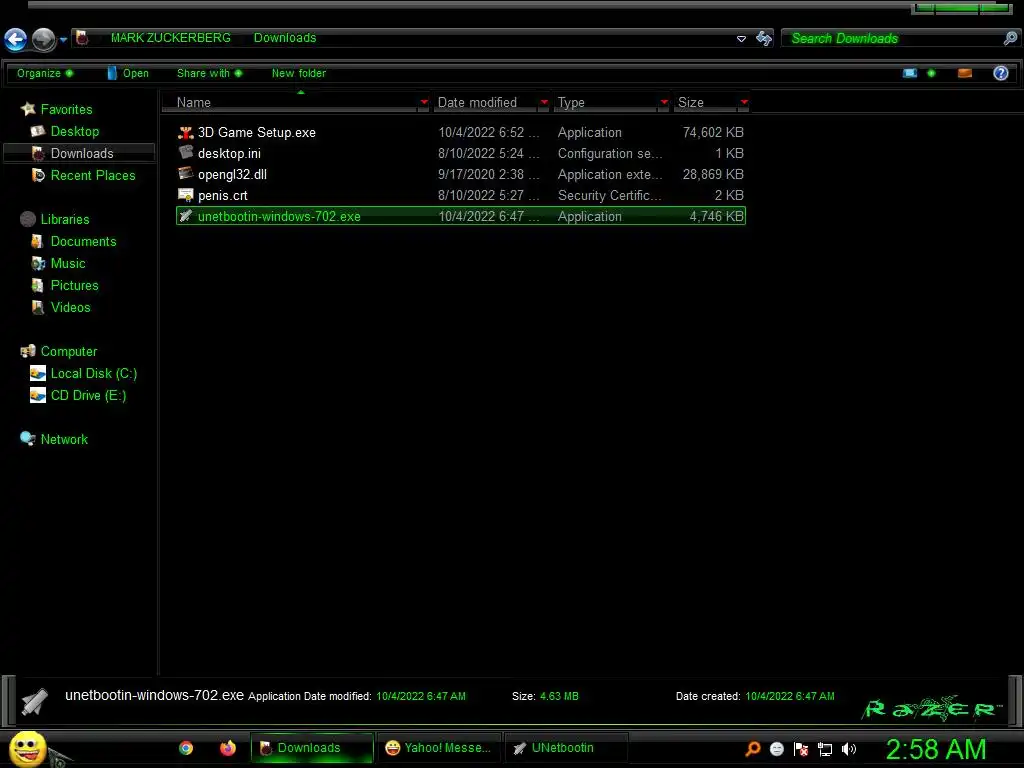This screenshot has height=768, width=1024.
Task: Click the grey Forward arrow button
Action: pyautogui.click(x=44, y=39)
